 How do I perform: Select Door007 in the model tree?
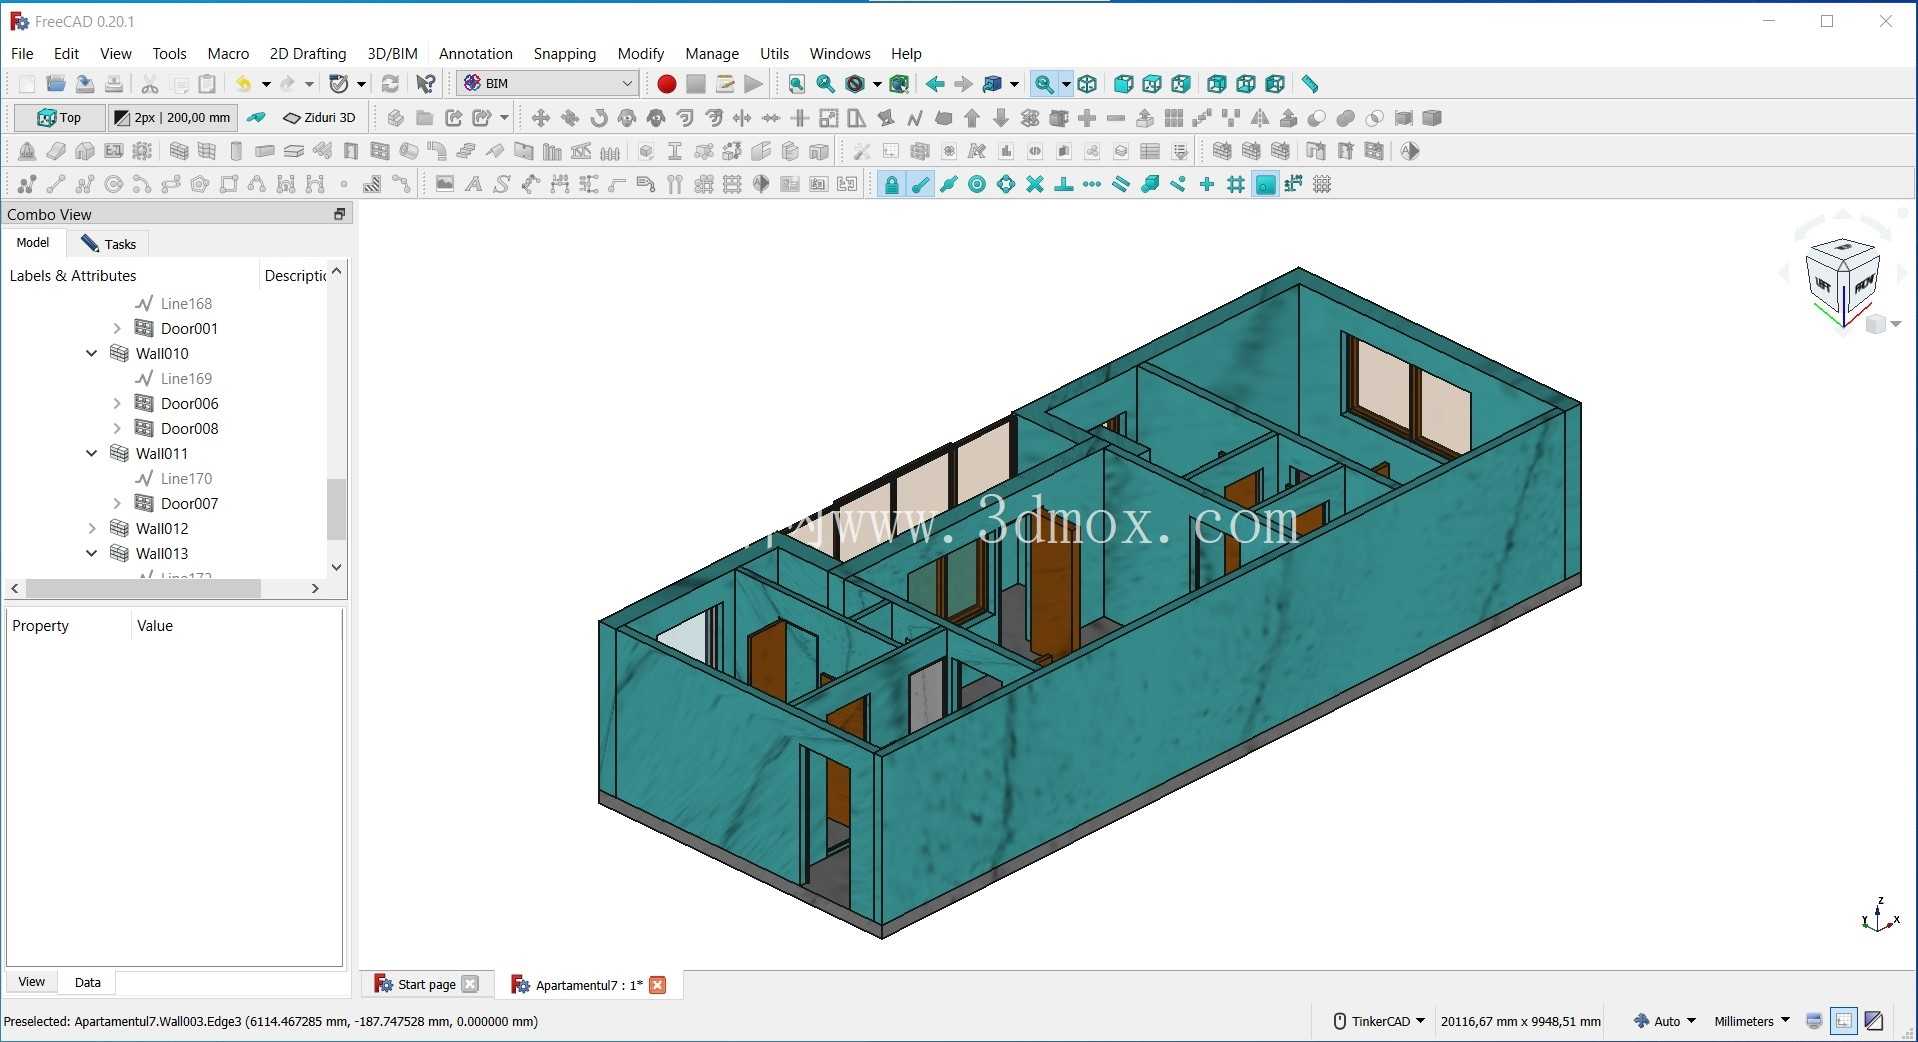(189, 503)
